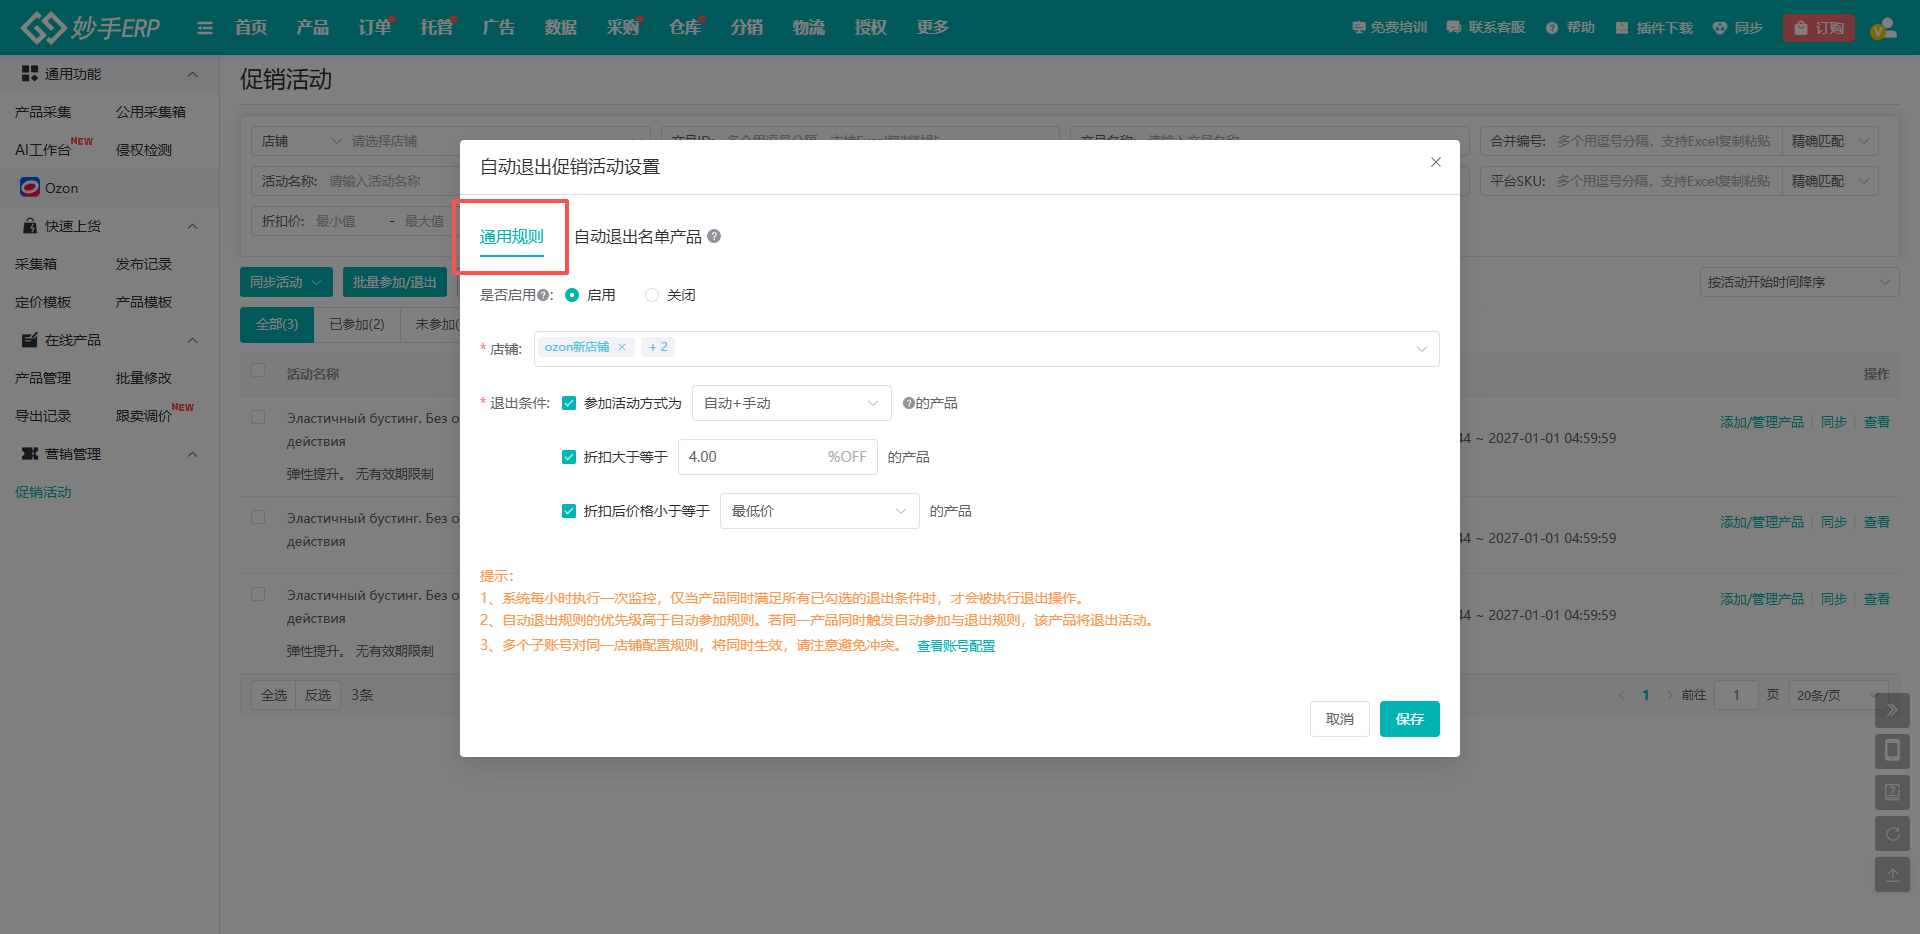The height and width of the screenshot is (934, 1920).
Task: Click the hamburger menu icon in header
Action: click(205, 28)
